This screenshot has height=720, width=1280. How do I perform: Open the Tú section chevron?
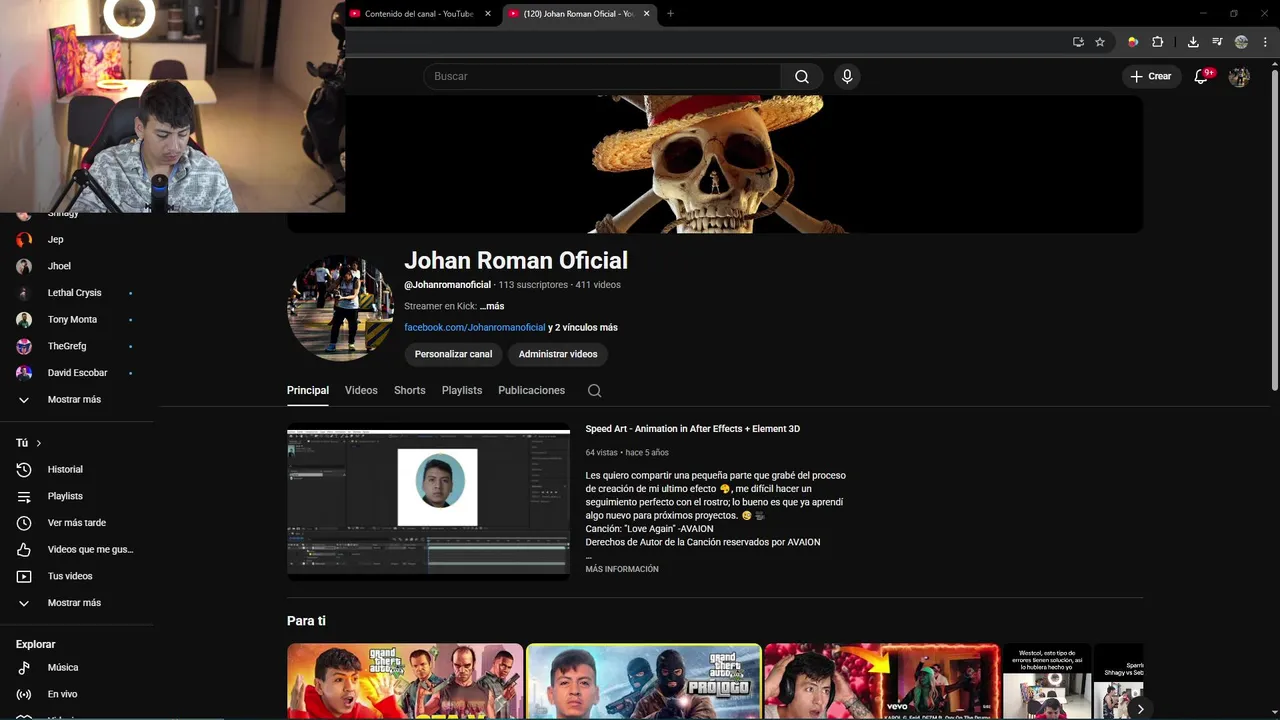pos(39,443)
